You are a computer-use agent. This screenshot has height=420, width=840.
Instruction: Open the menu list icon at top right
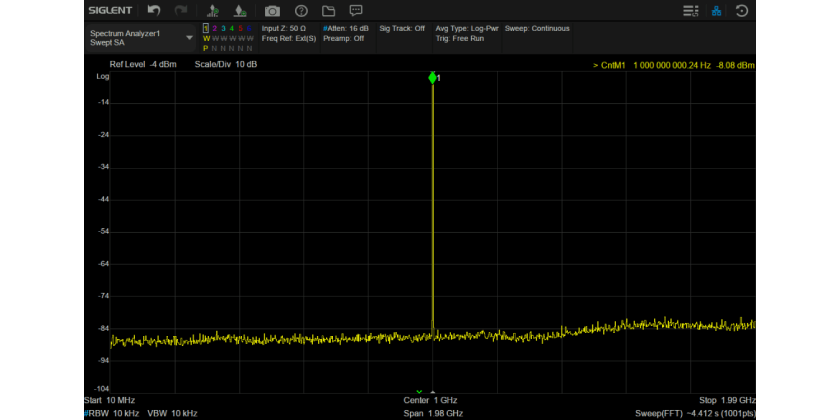tap(690, 10)
